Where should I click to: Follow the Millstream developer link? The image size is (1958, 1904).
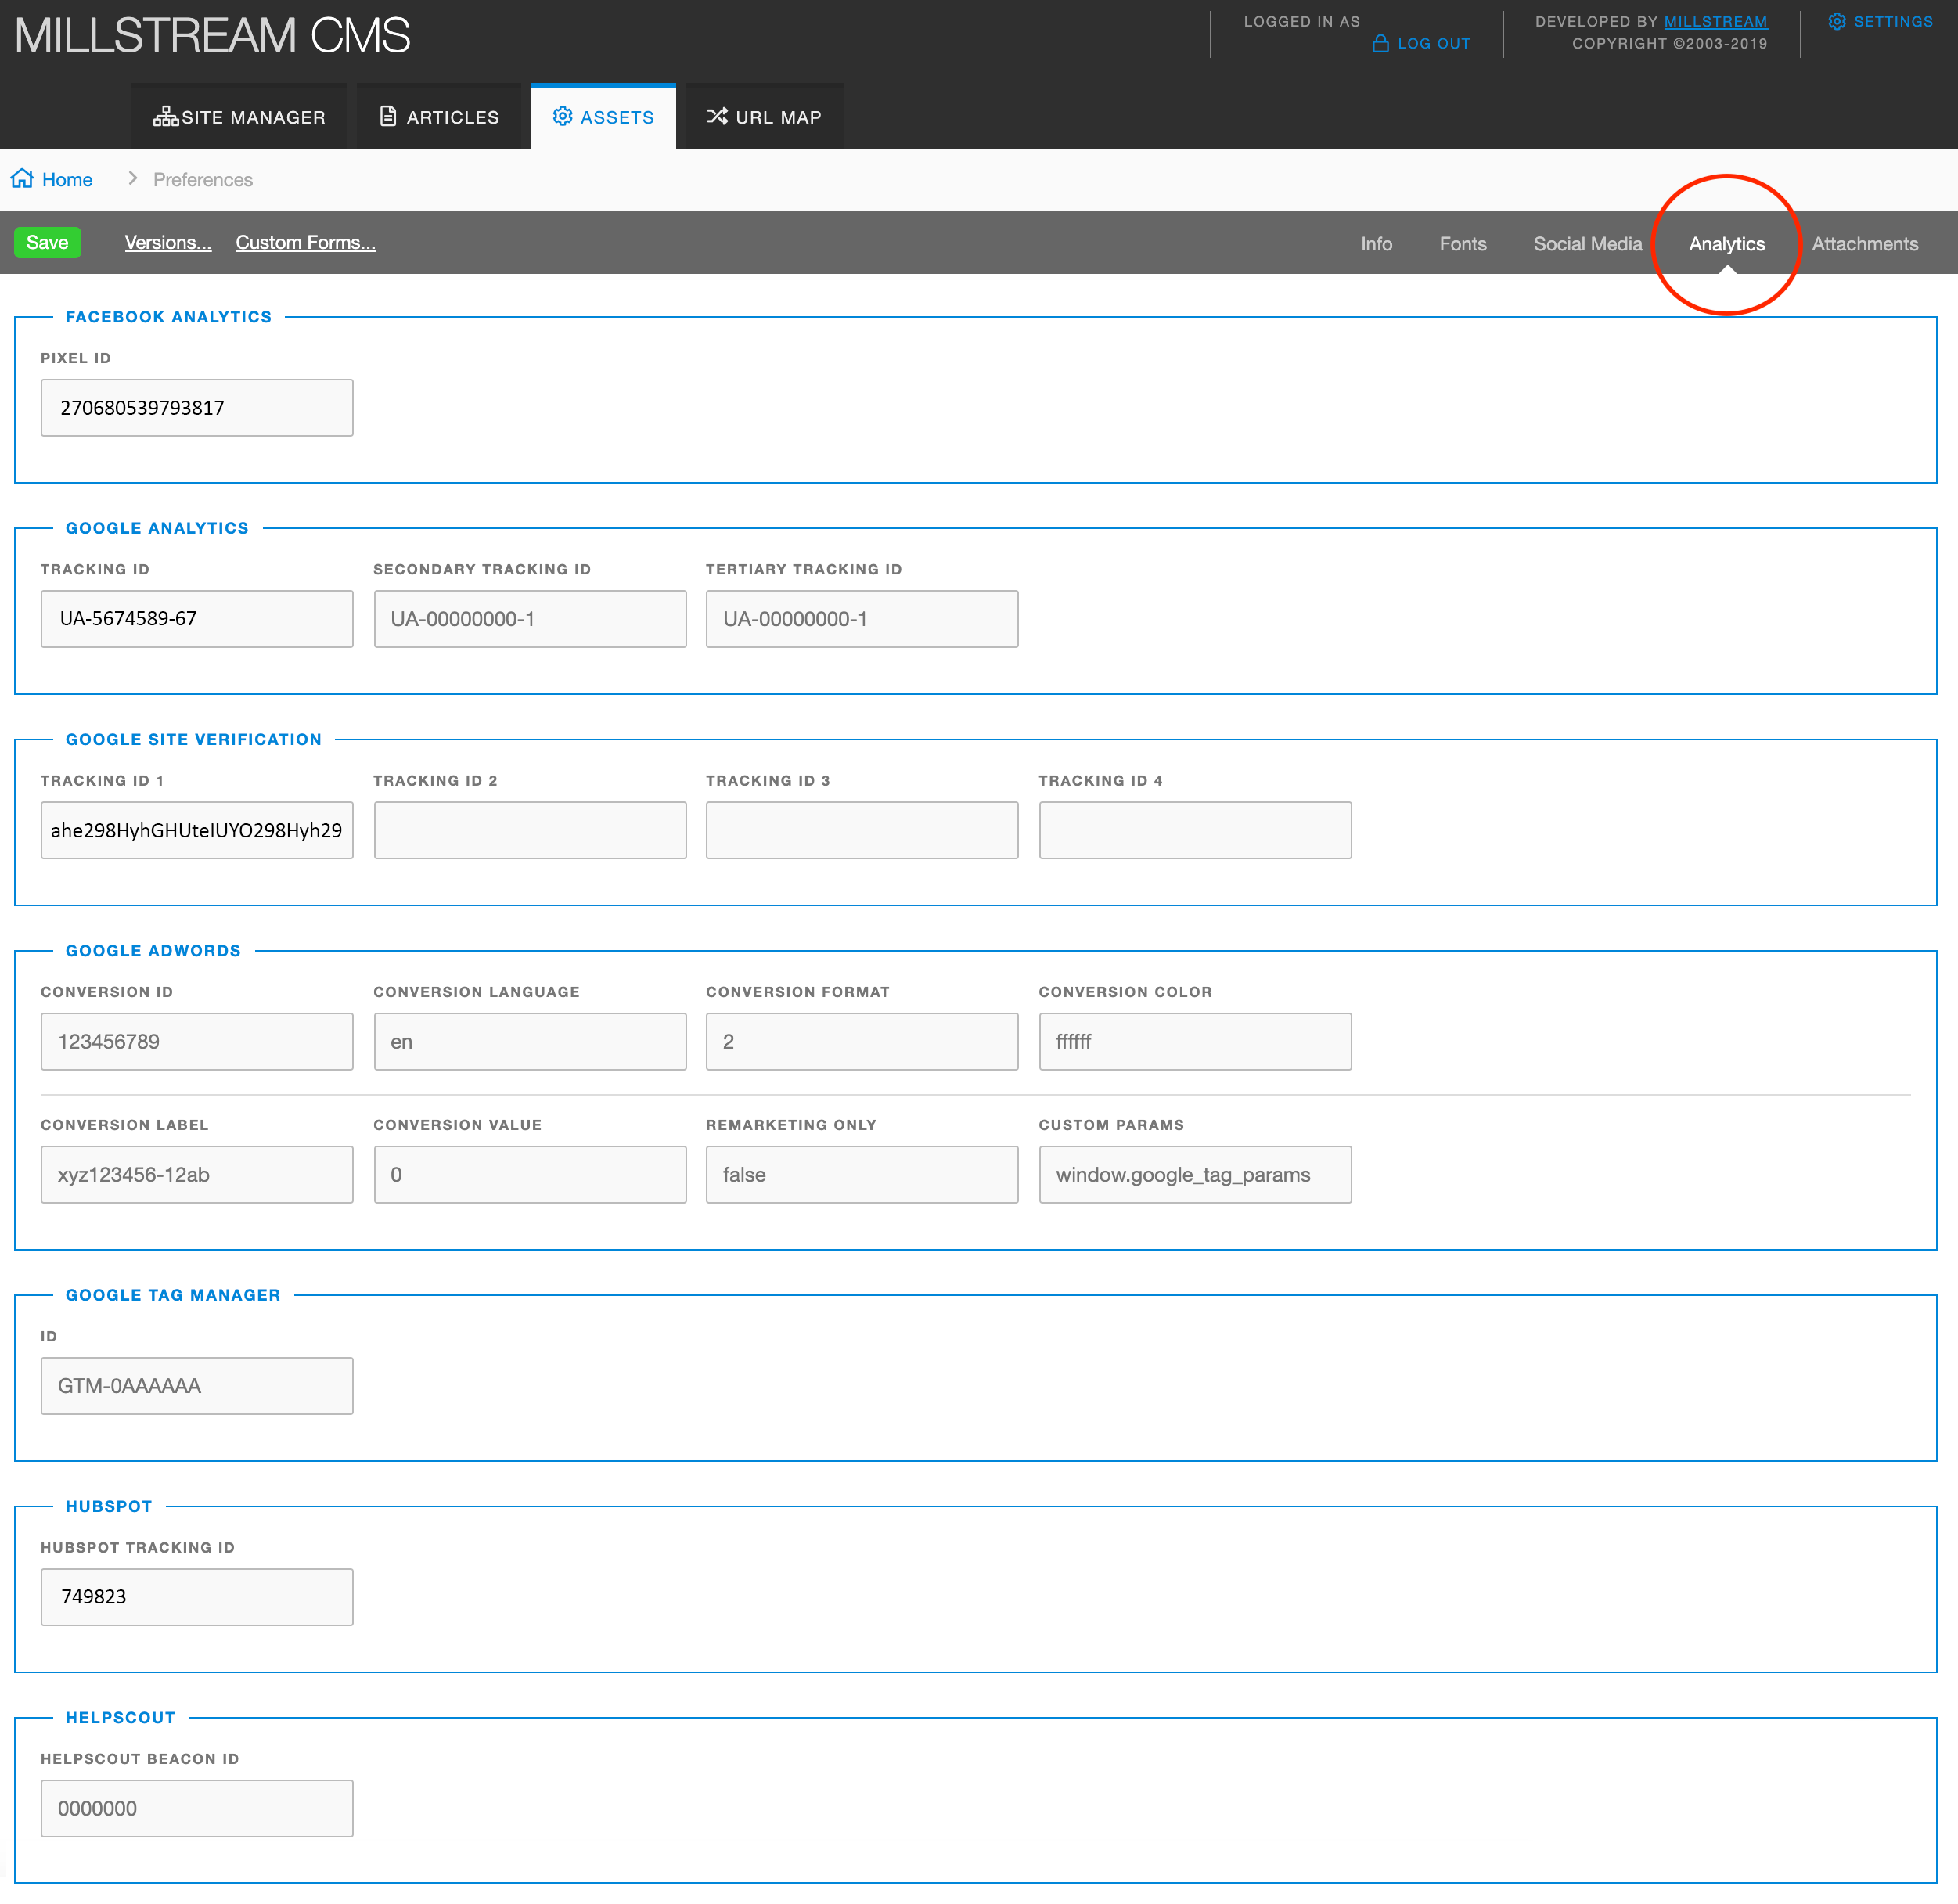[1715, 22]
